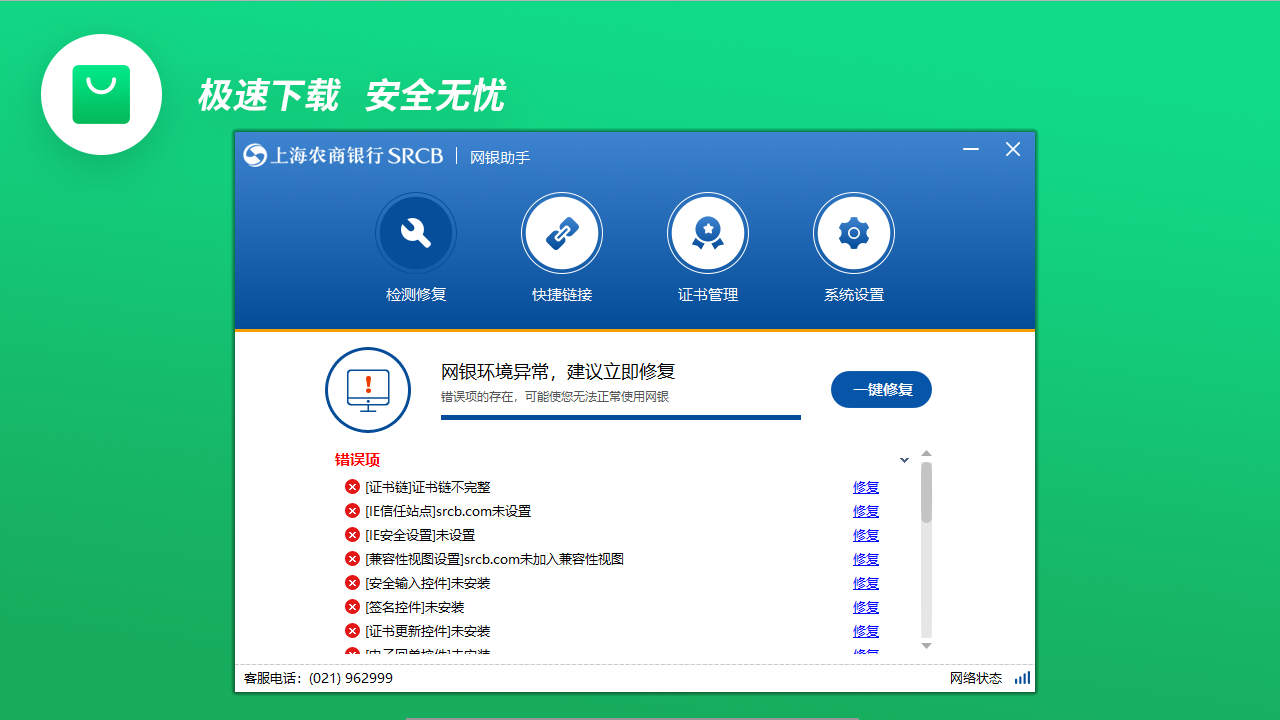Click the scrollbar up arrow
The image size is (1280, 720).
pos(927,453)
